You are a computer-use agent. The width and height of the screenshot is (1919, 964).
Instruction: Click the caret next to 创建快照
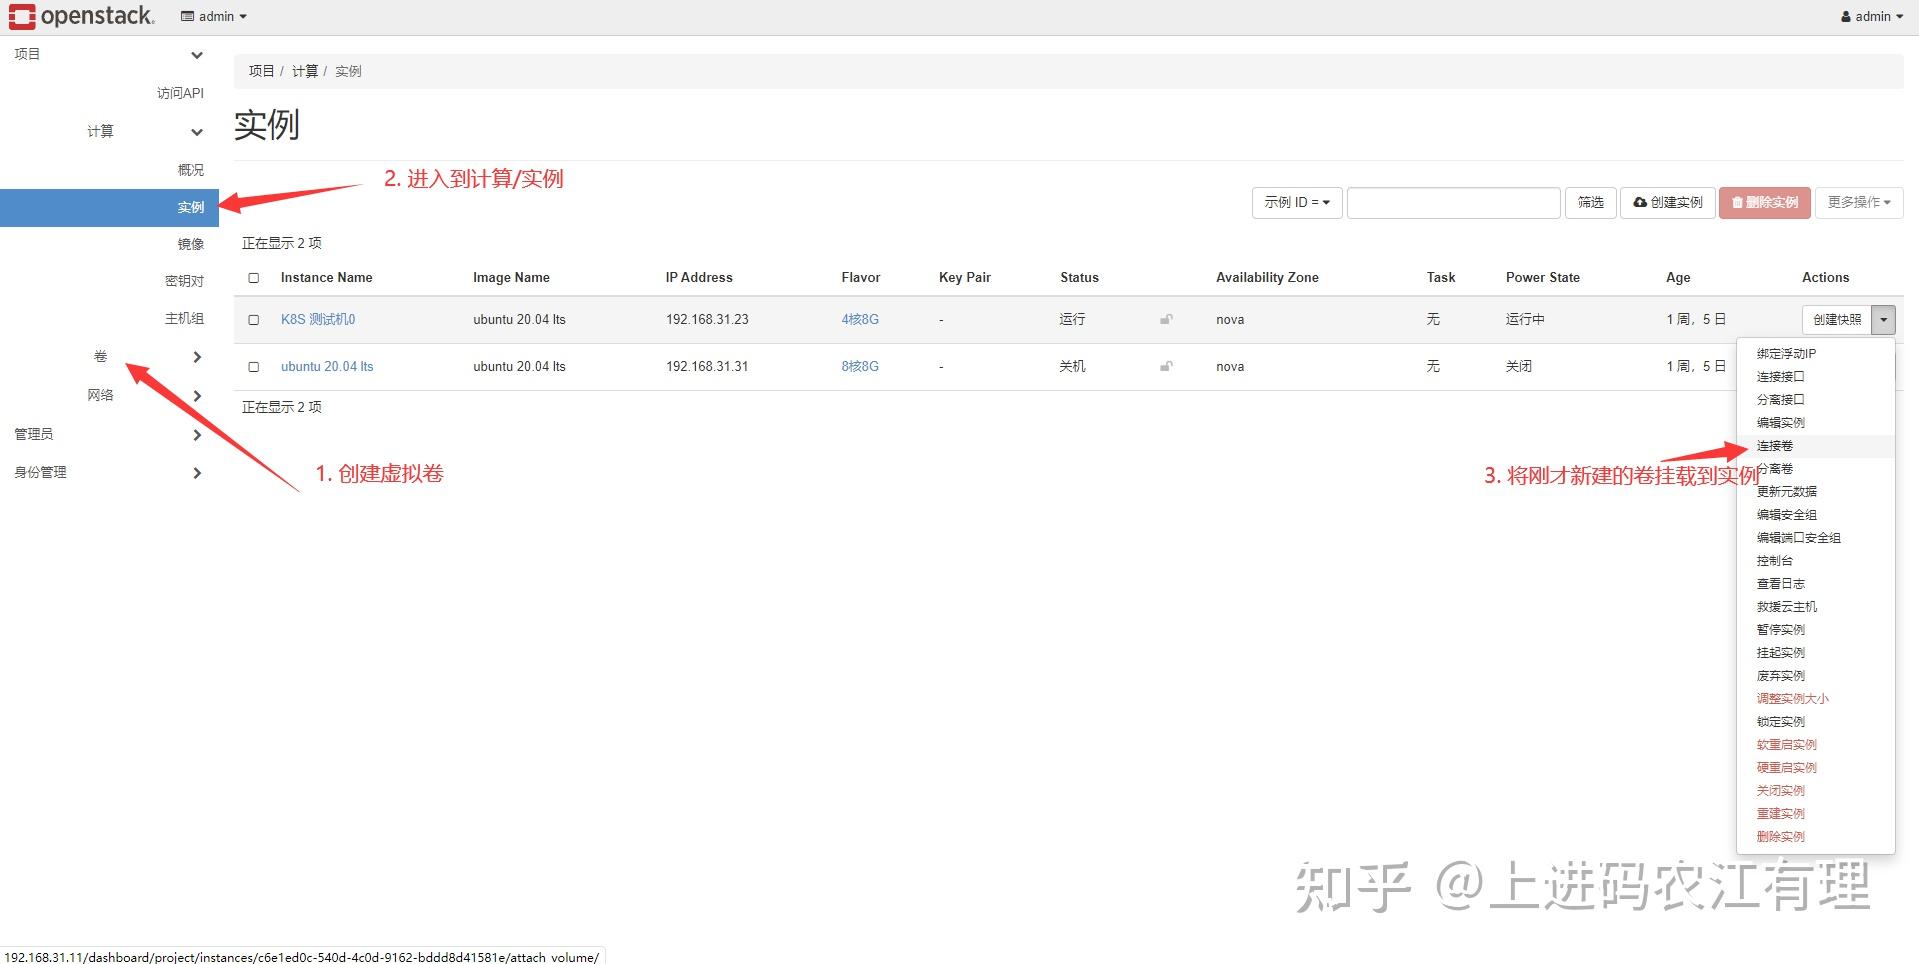pos(1883,319)
